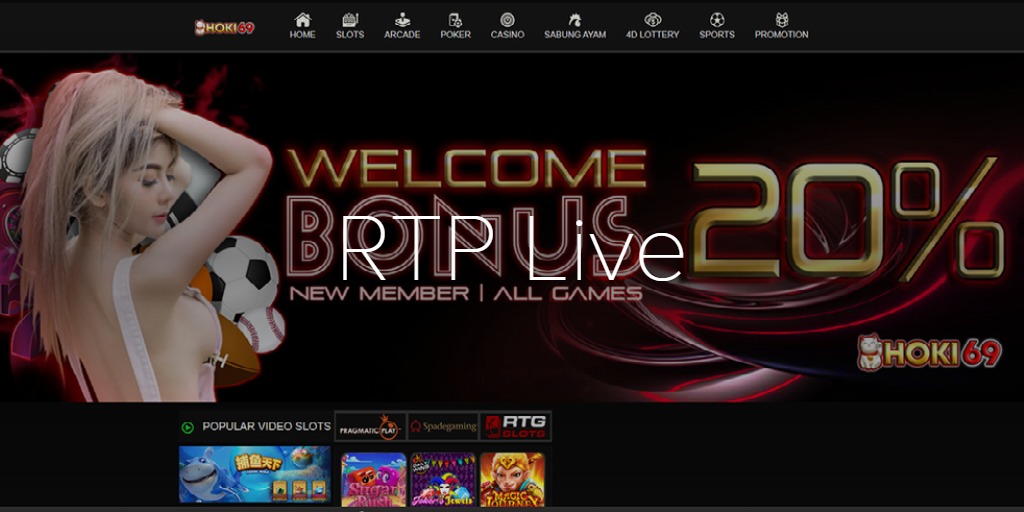1024x512 pixels.
Task: Switch to the Spadegaming provider tab
Action: pyautogui.click(x=442, y=426)
